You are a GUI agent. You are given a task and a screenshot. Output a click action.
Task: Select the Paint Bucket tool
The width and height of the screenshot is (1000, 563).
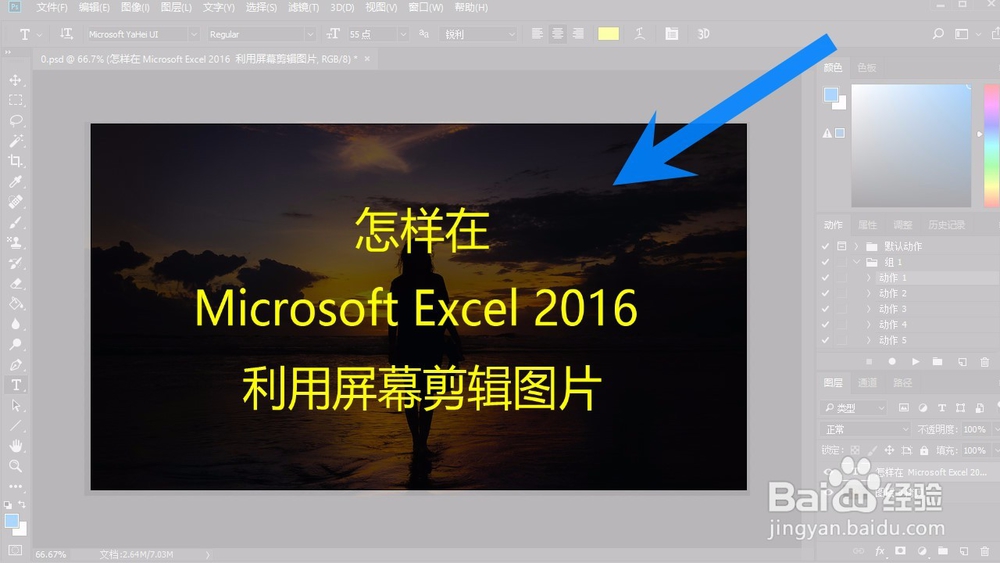15,304
